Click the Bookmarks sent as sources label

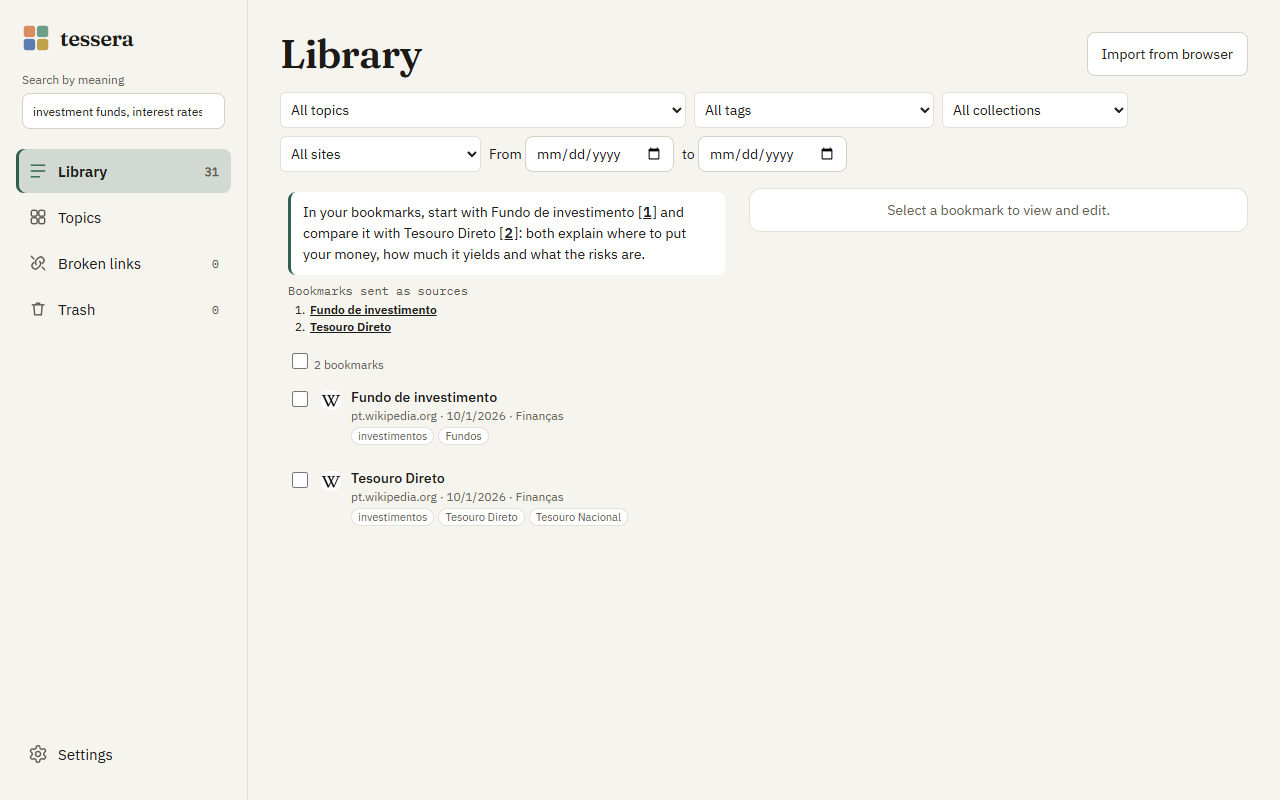coord(378,291)
